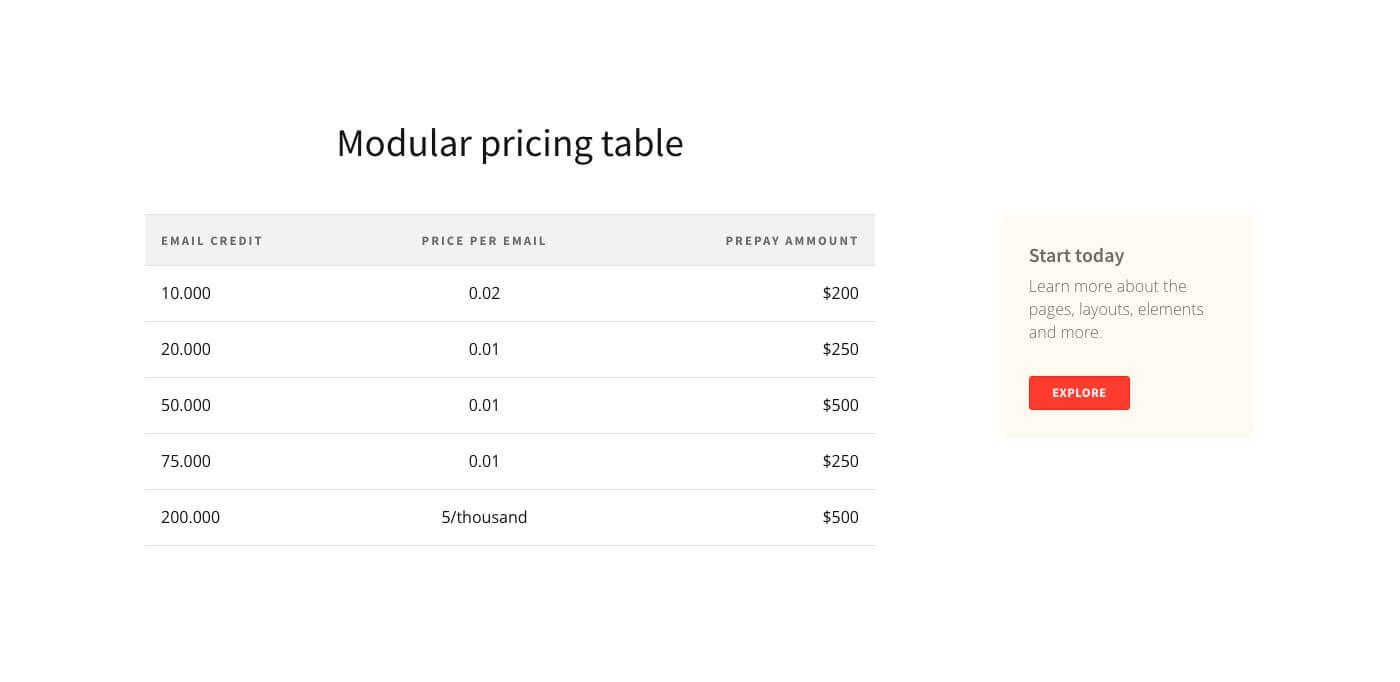Select the 200.000 email credit cell

click(190, 517)
